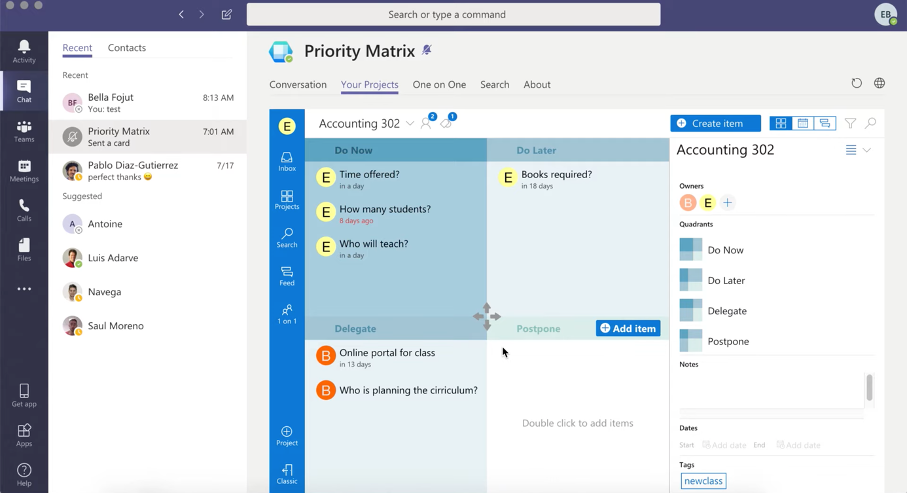Click the filter funnel icon
Screen dimensions: 908x494
click(x=850, y=123)
